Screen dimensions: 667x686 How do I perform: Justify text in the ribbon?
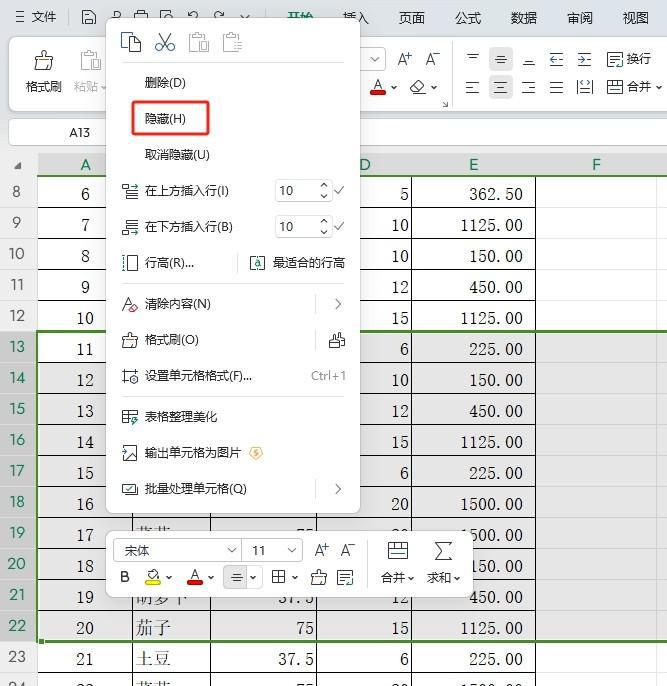pos(556,87)
